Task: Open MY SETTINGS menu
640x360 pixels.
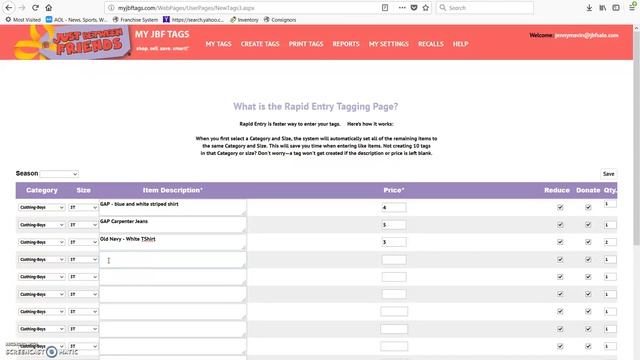Action: [x=389, y=44]
